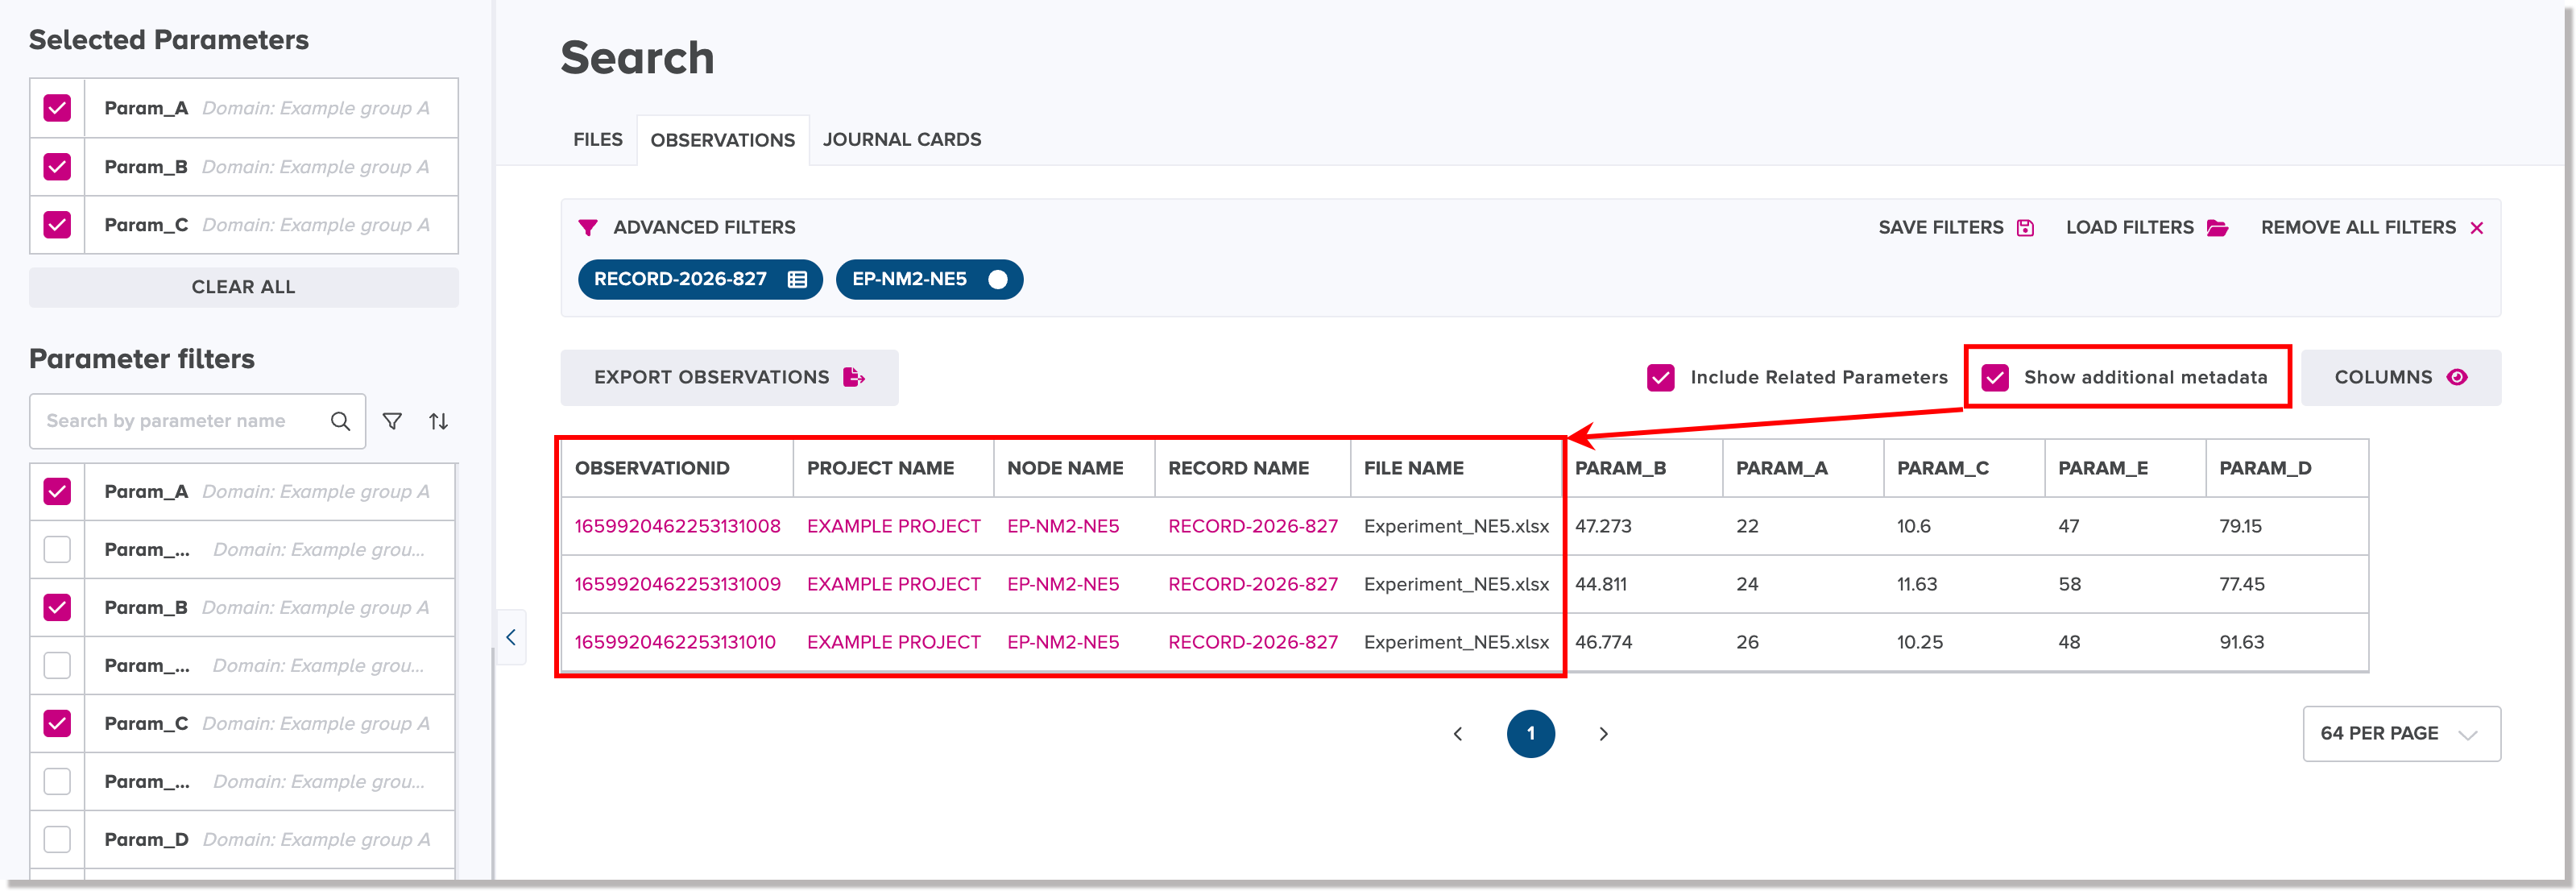Click the CLEAR ALL button

(243, 287)
